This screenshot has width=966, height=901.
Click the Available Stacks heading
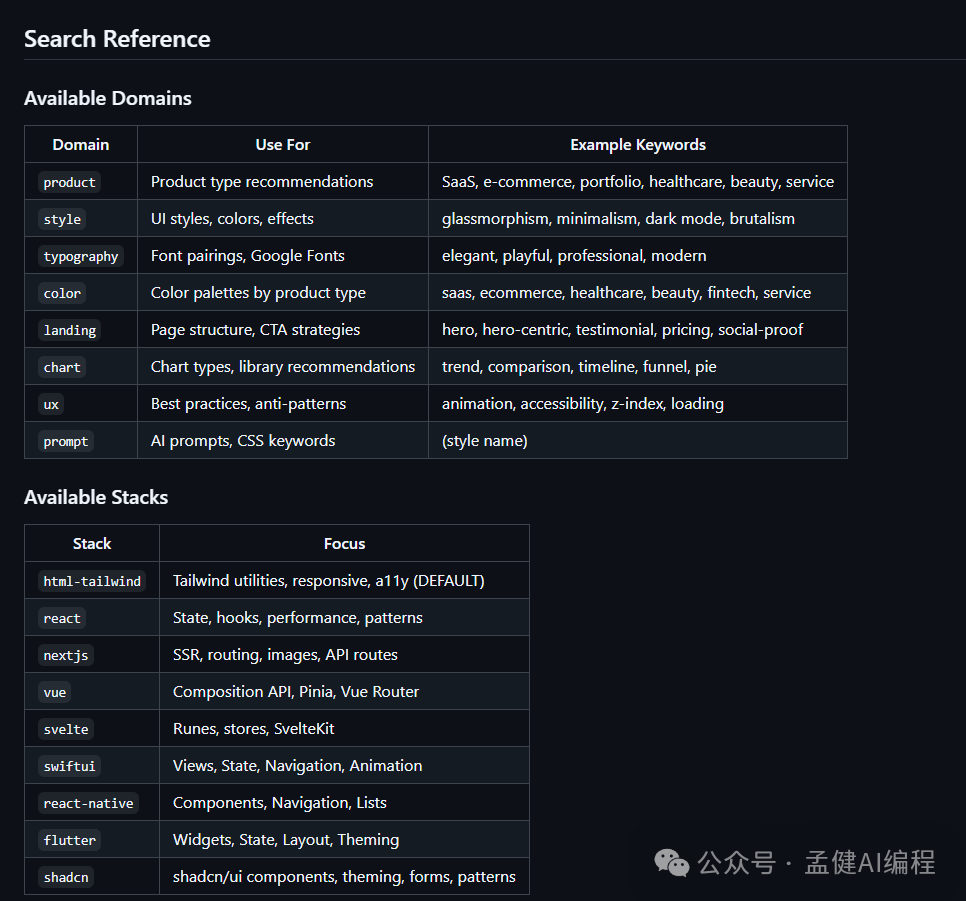click(x=96, y=497)
